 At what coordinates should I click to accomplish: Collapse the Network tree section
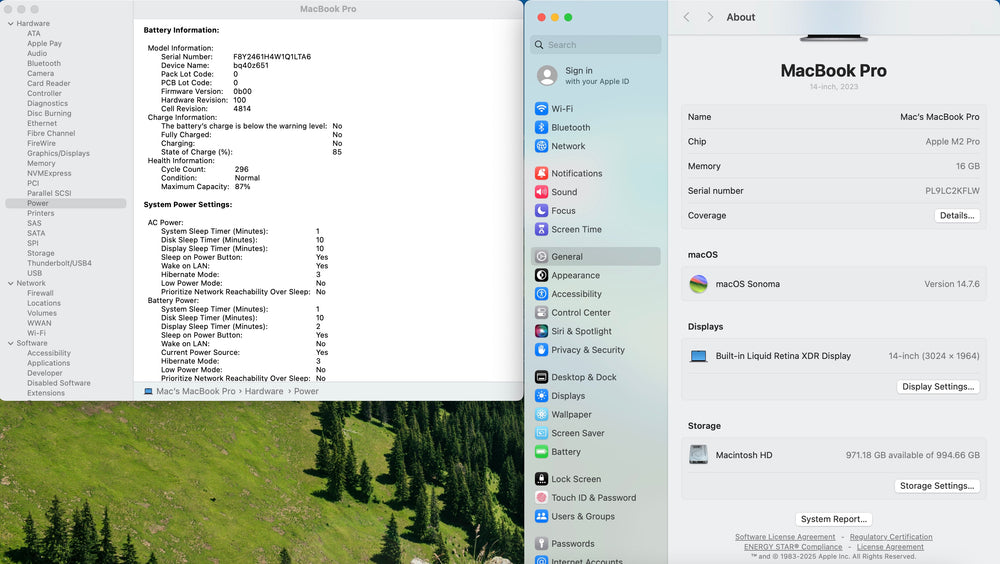click(x=11, y=283)
